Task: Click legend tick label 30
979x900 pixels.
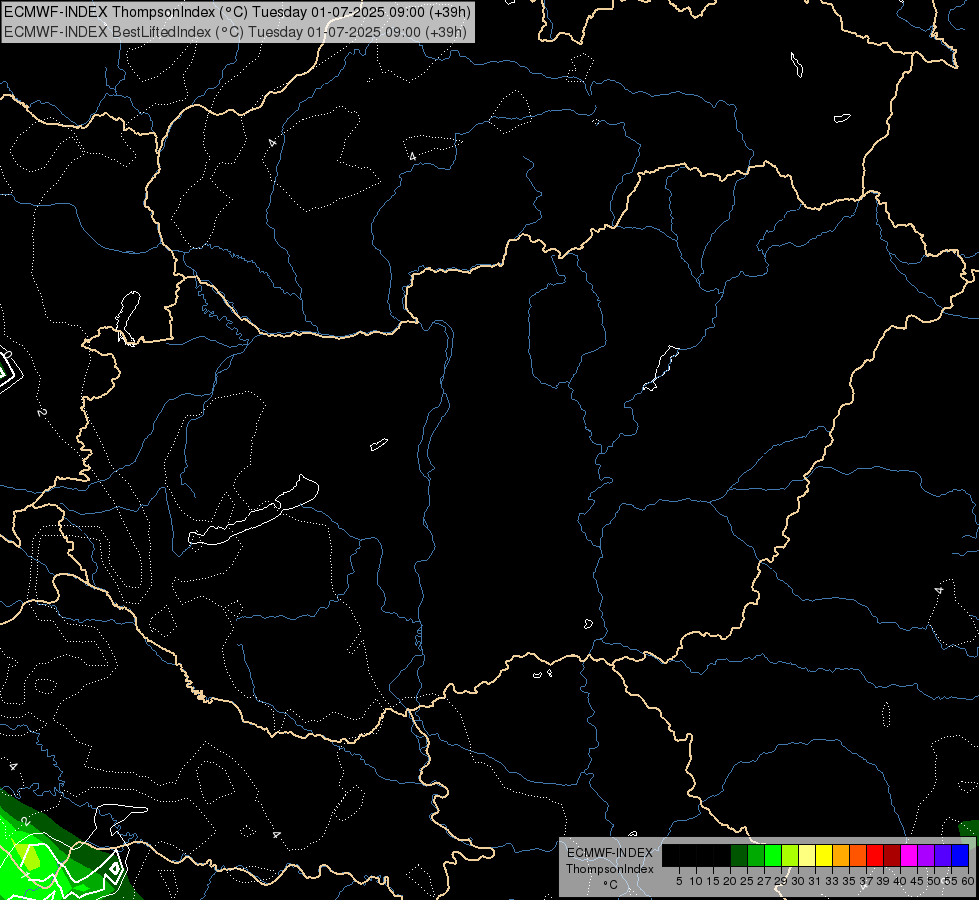Action: pos(799,881)
